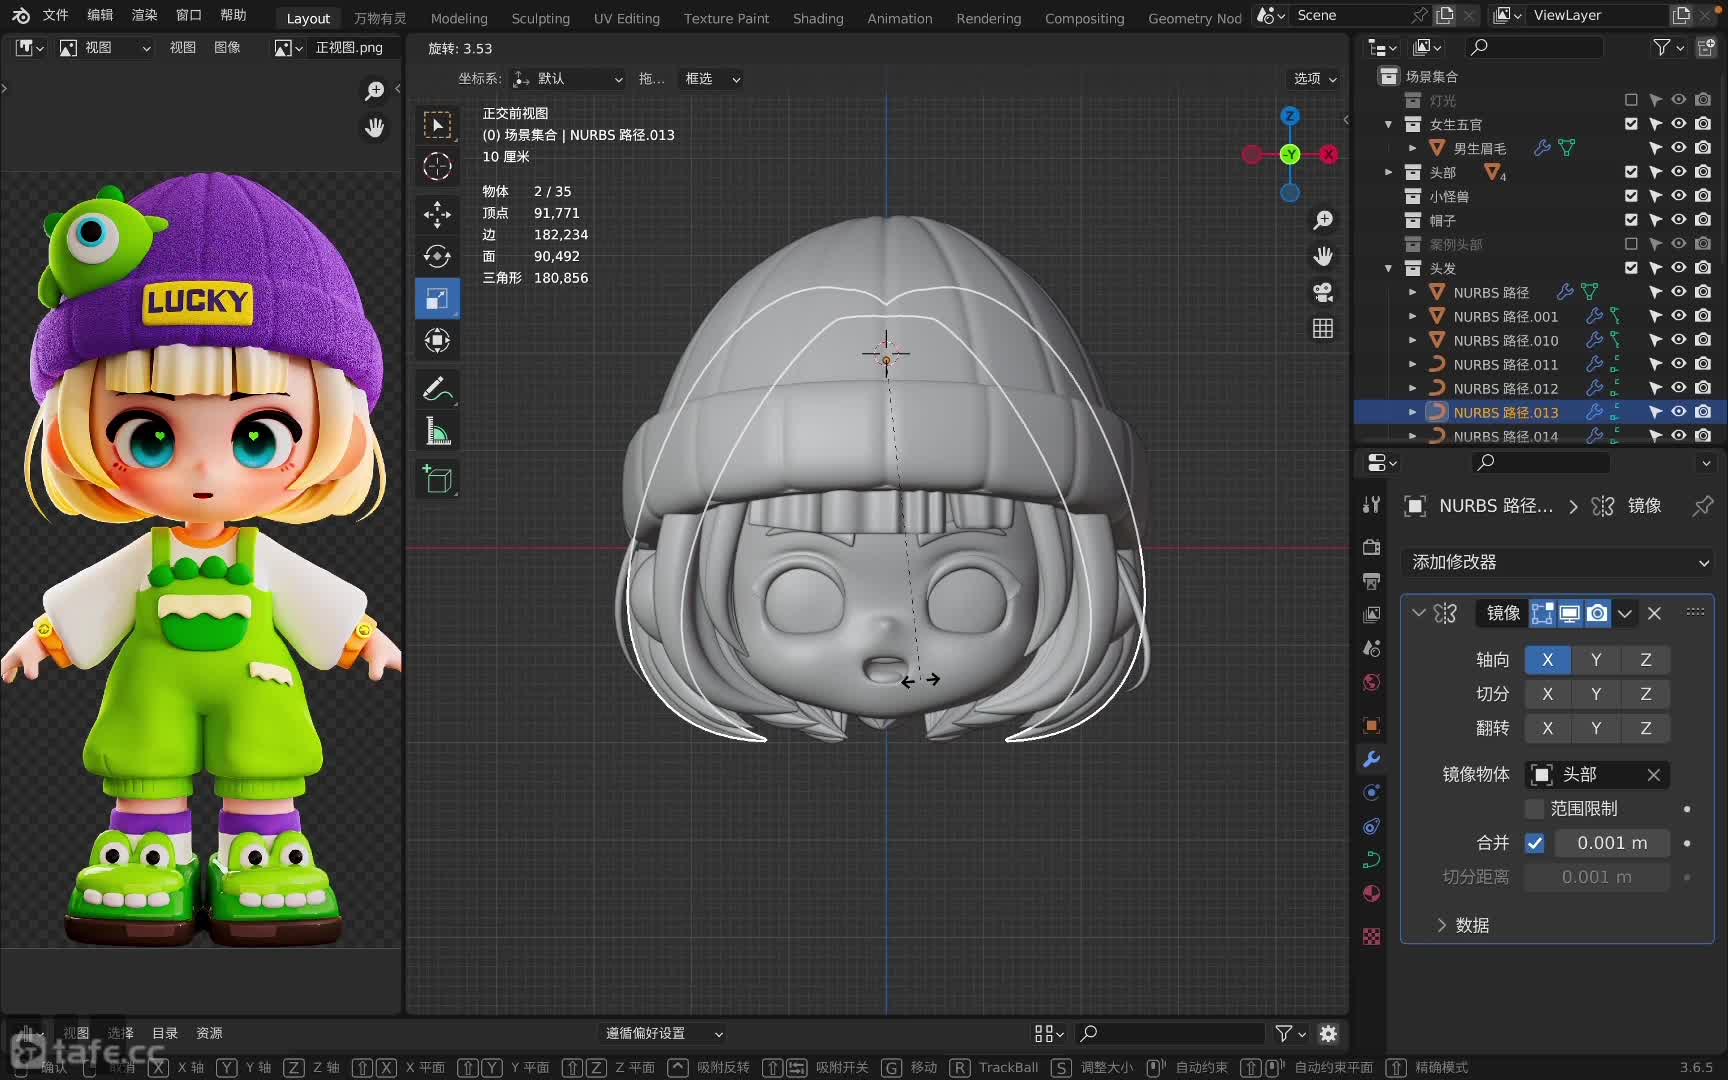
Task: Open the 选项 options dropdown
Action: point(1314,79)
